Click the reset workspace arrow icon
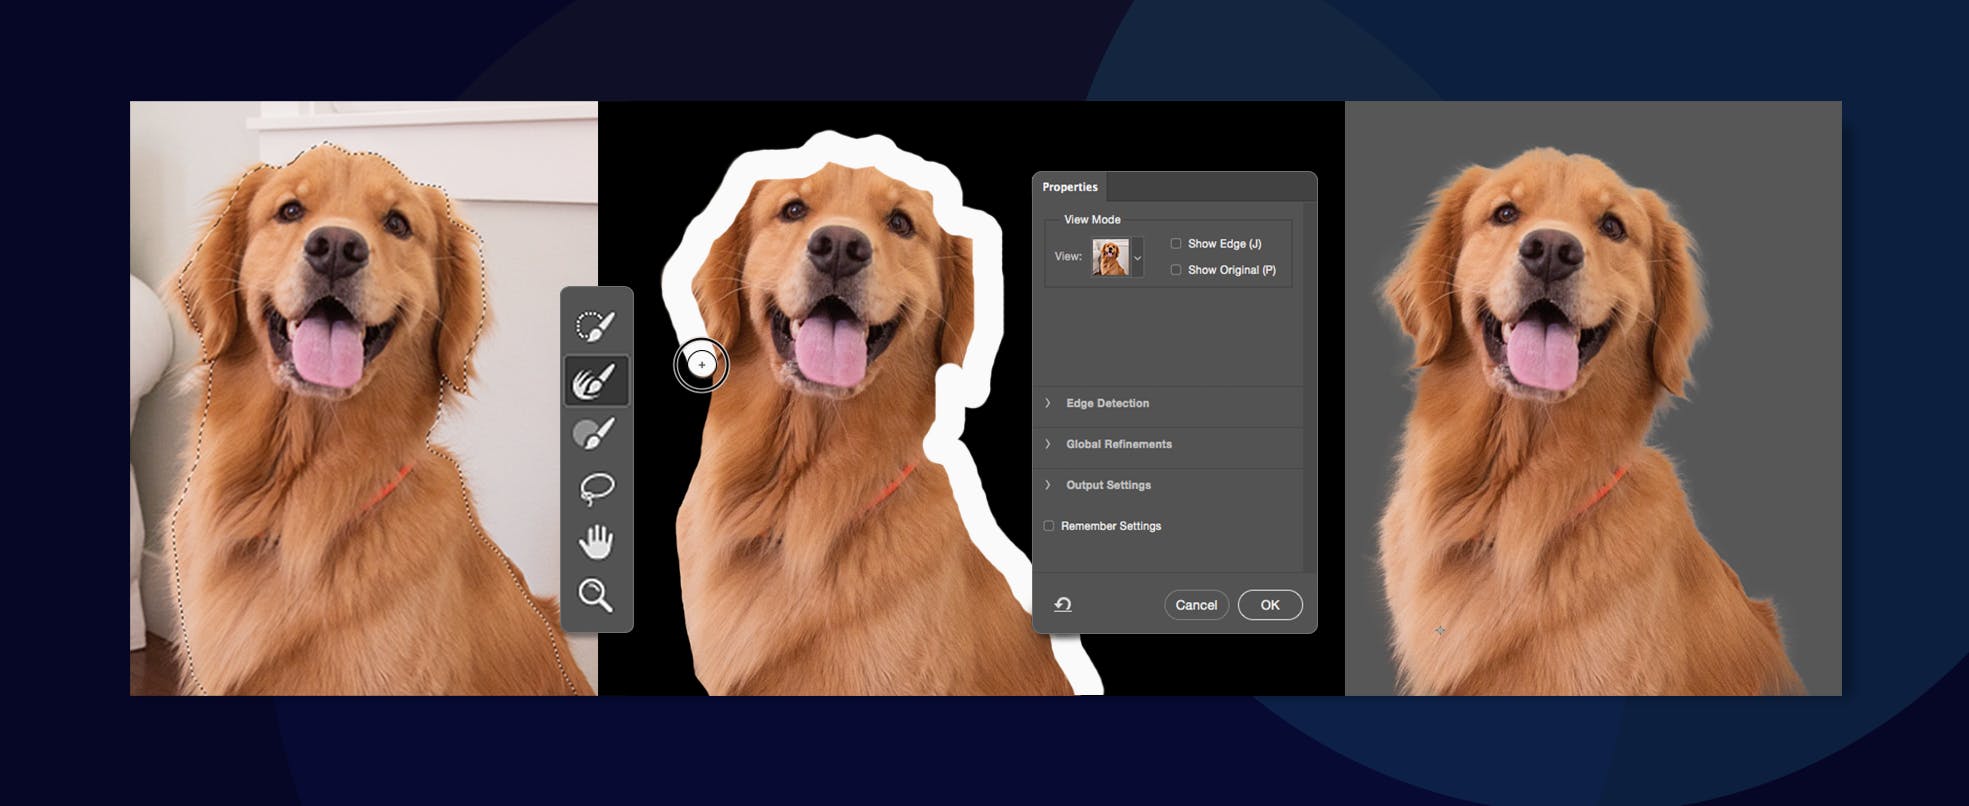1969x806 pixels. coord(1063,604)
